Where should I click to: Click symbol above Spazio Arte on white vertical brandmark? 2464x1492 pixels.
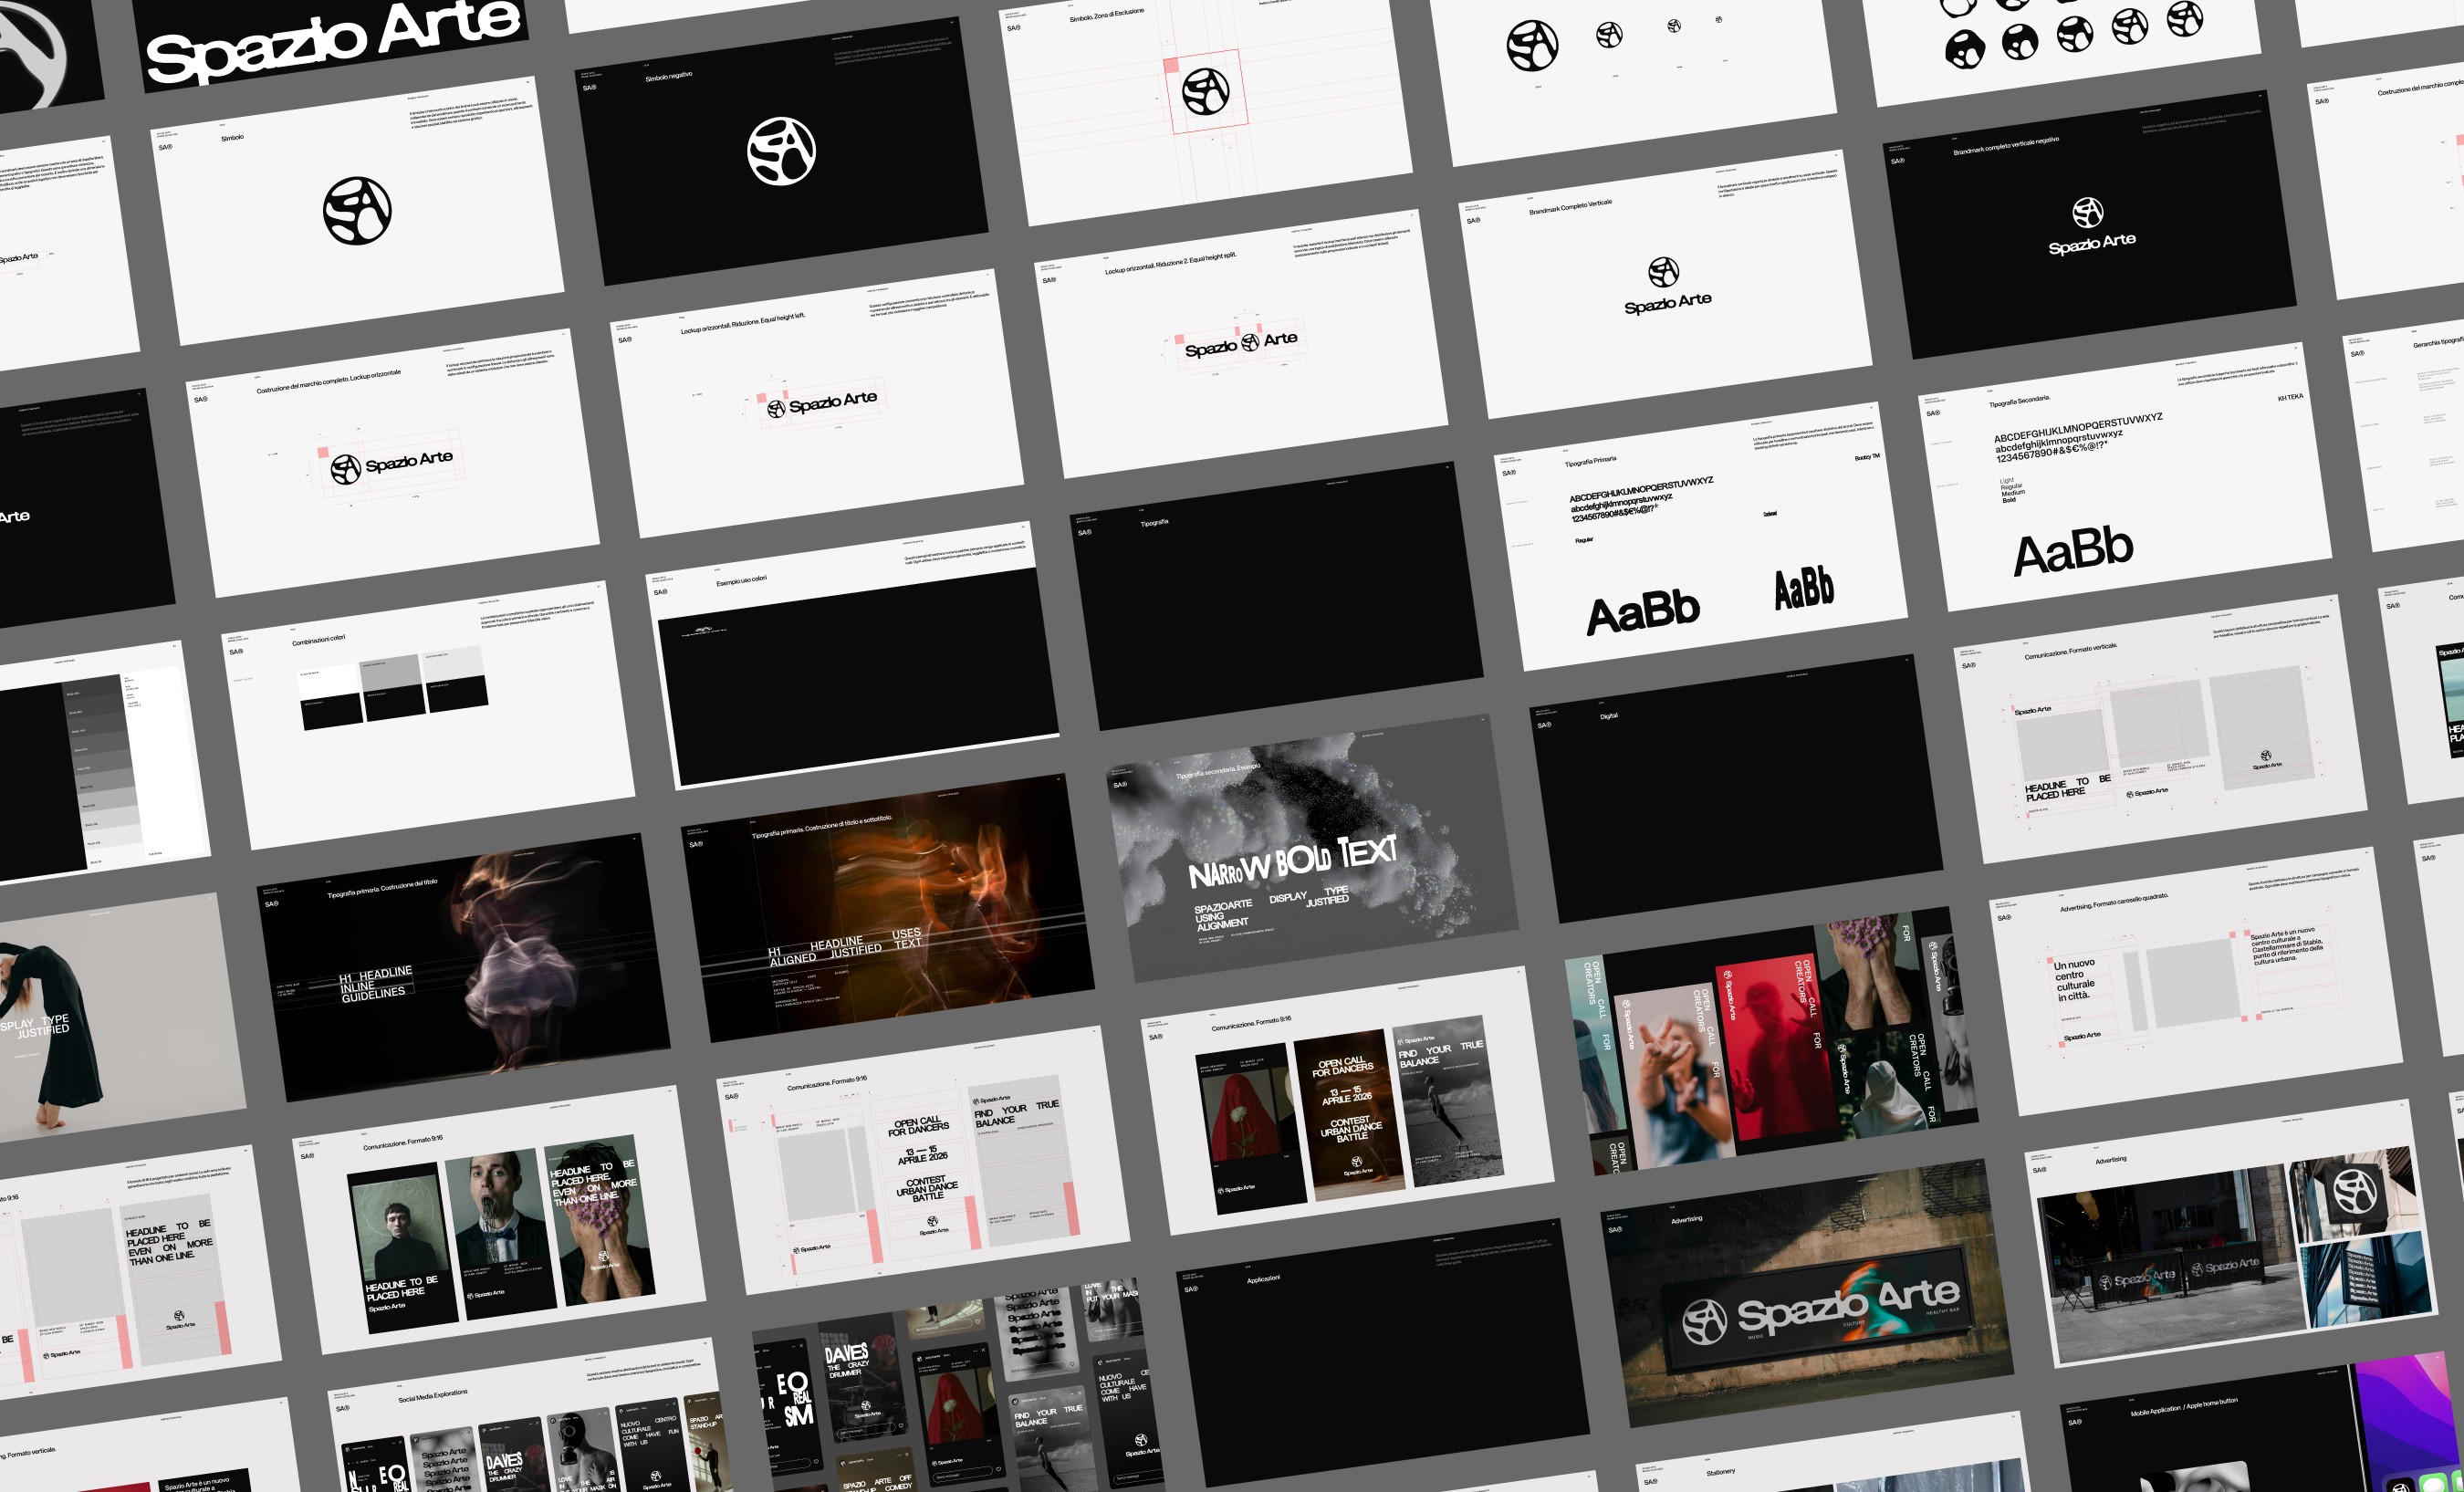point(1663,271)
